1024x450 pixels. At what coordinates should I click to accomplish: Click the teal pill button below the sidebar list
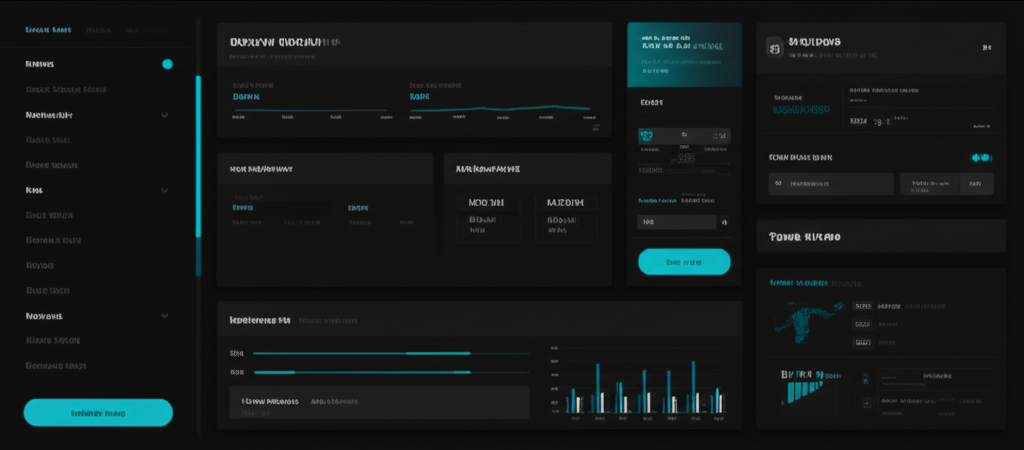[x=98, y=413]
